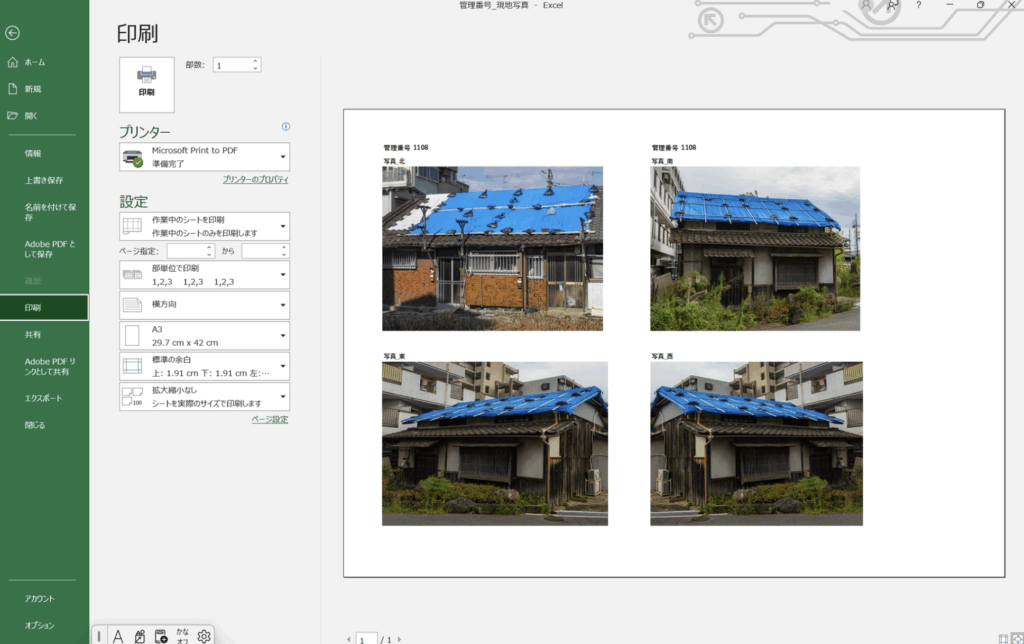Viewport: 1024px width, 644px height.
Task: Increase copies with the 部数 up arrow
Action: pos(255,61)
